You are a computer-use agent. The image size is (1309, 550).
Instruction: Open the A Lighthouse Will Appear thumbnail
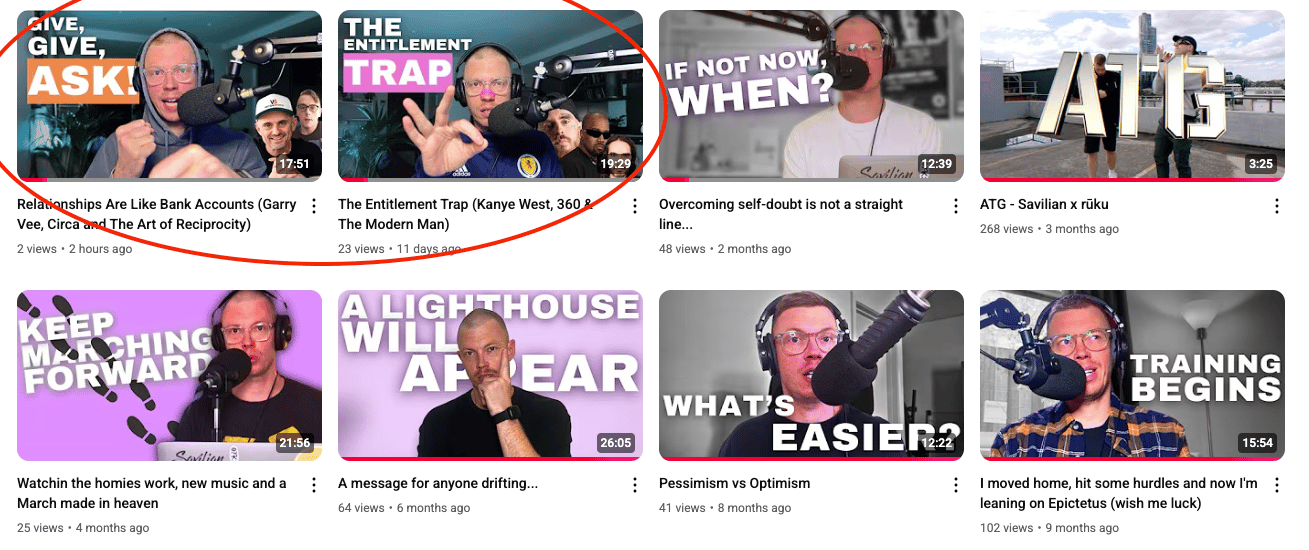pos(490,375)
